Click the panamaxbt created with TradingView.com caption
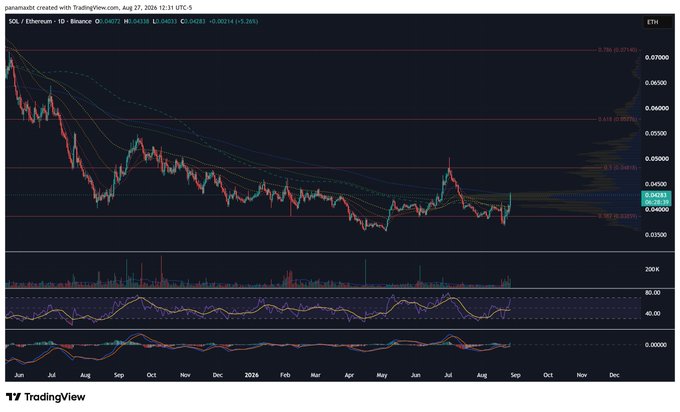The image size is (680, 412). (x=98, y=7)
